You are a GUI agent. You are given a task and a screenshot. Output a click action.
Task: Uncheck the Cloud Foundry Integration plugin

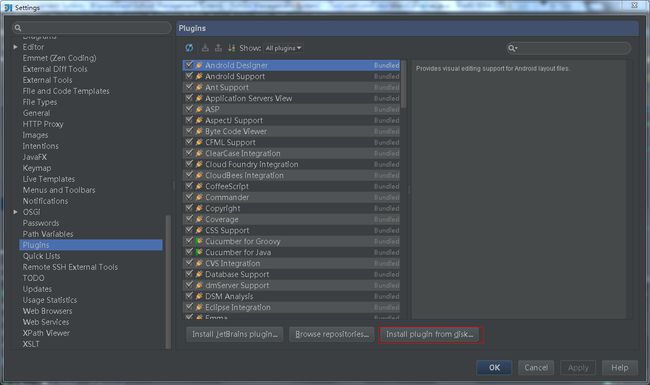tap(189, 164)
